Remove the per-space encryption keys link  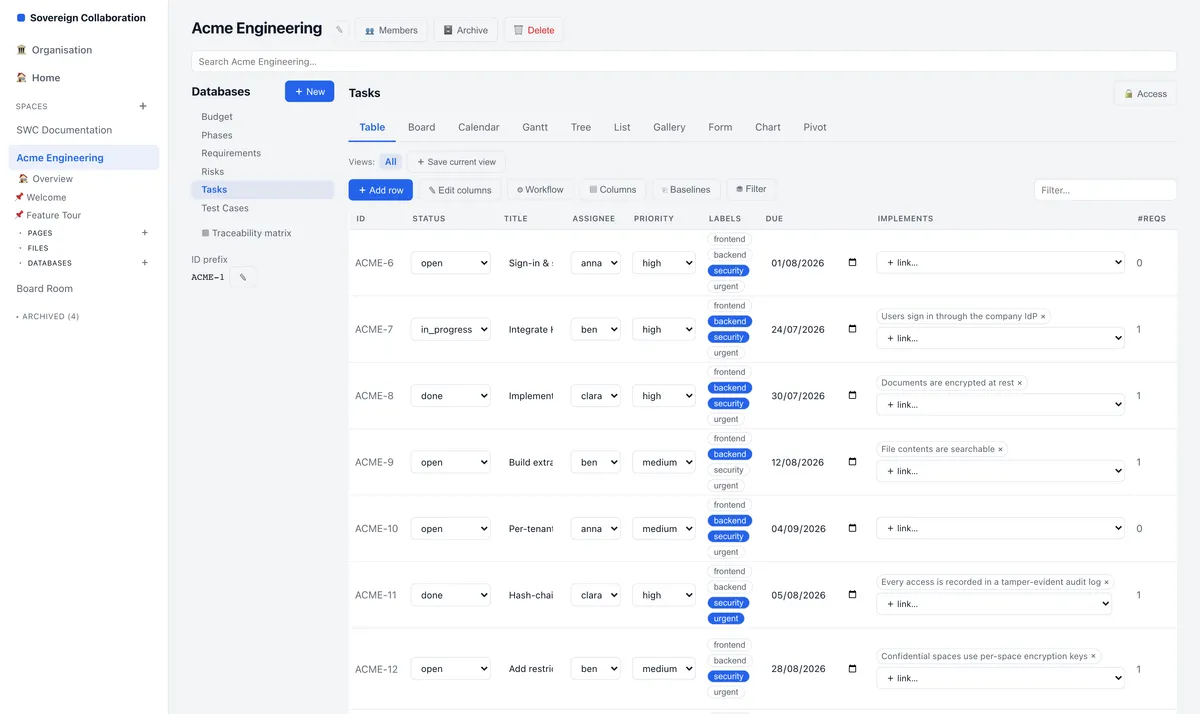pyautogui.click(x=1093, y=657)
